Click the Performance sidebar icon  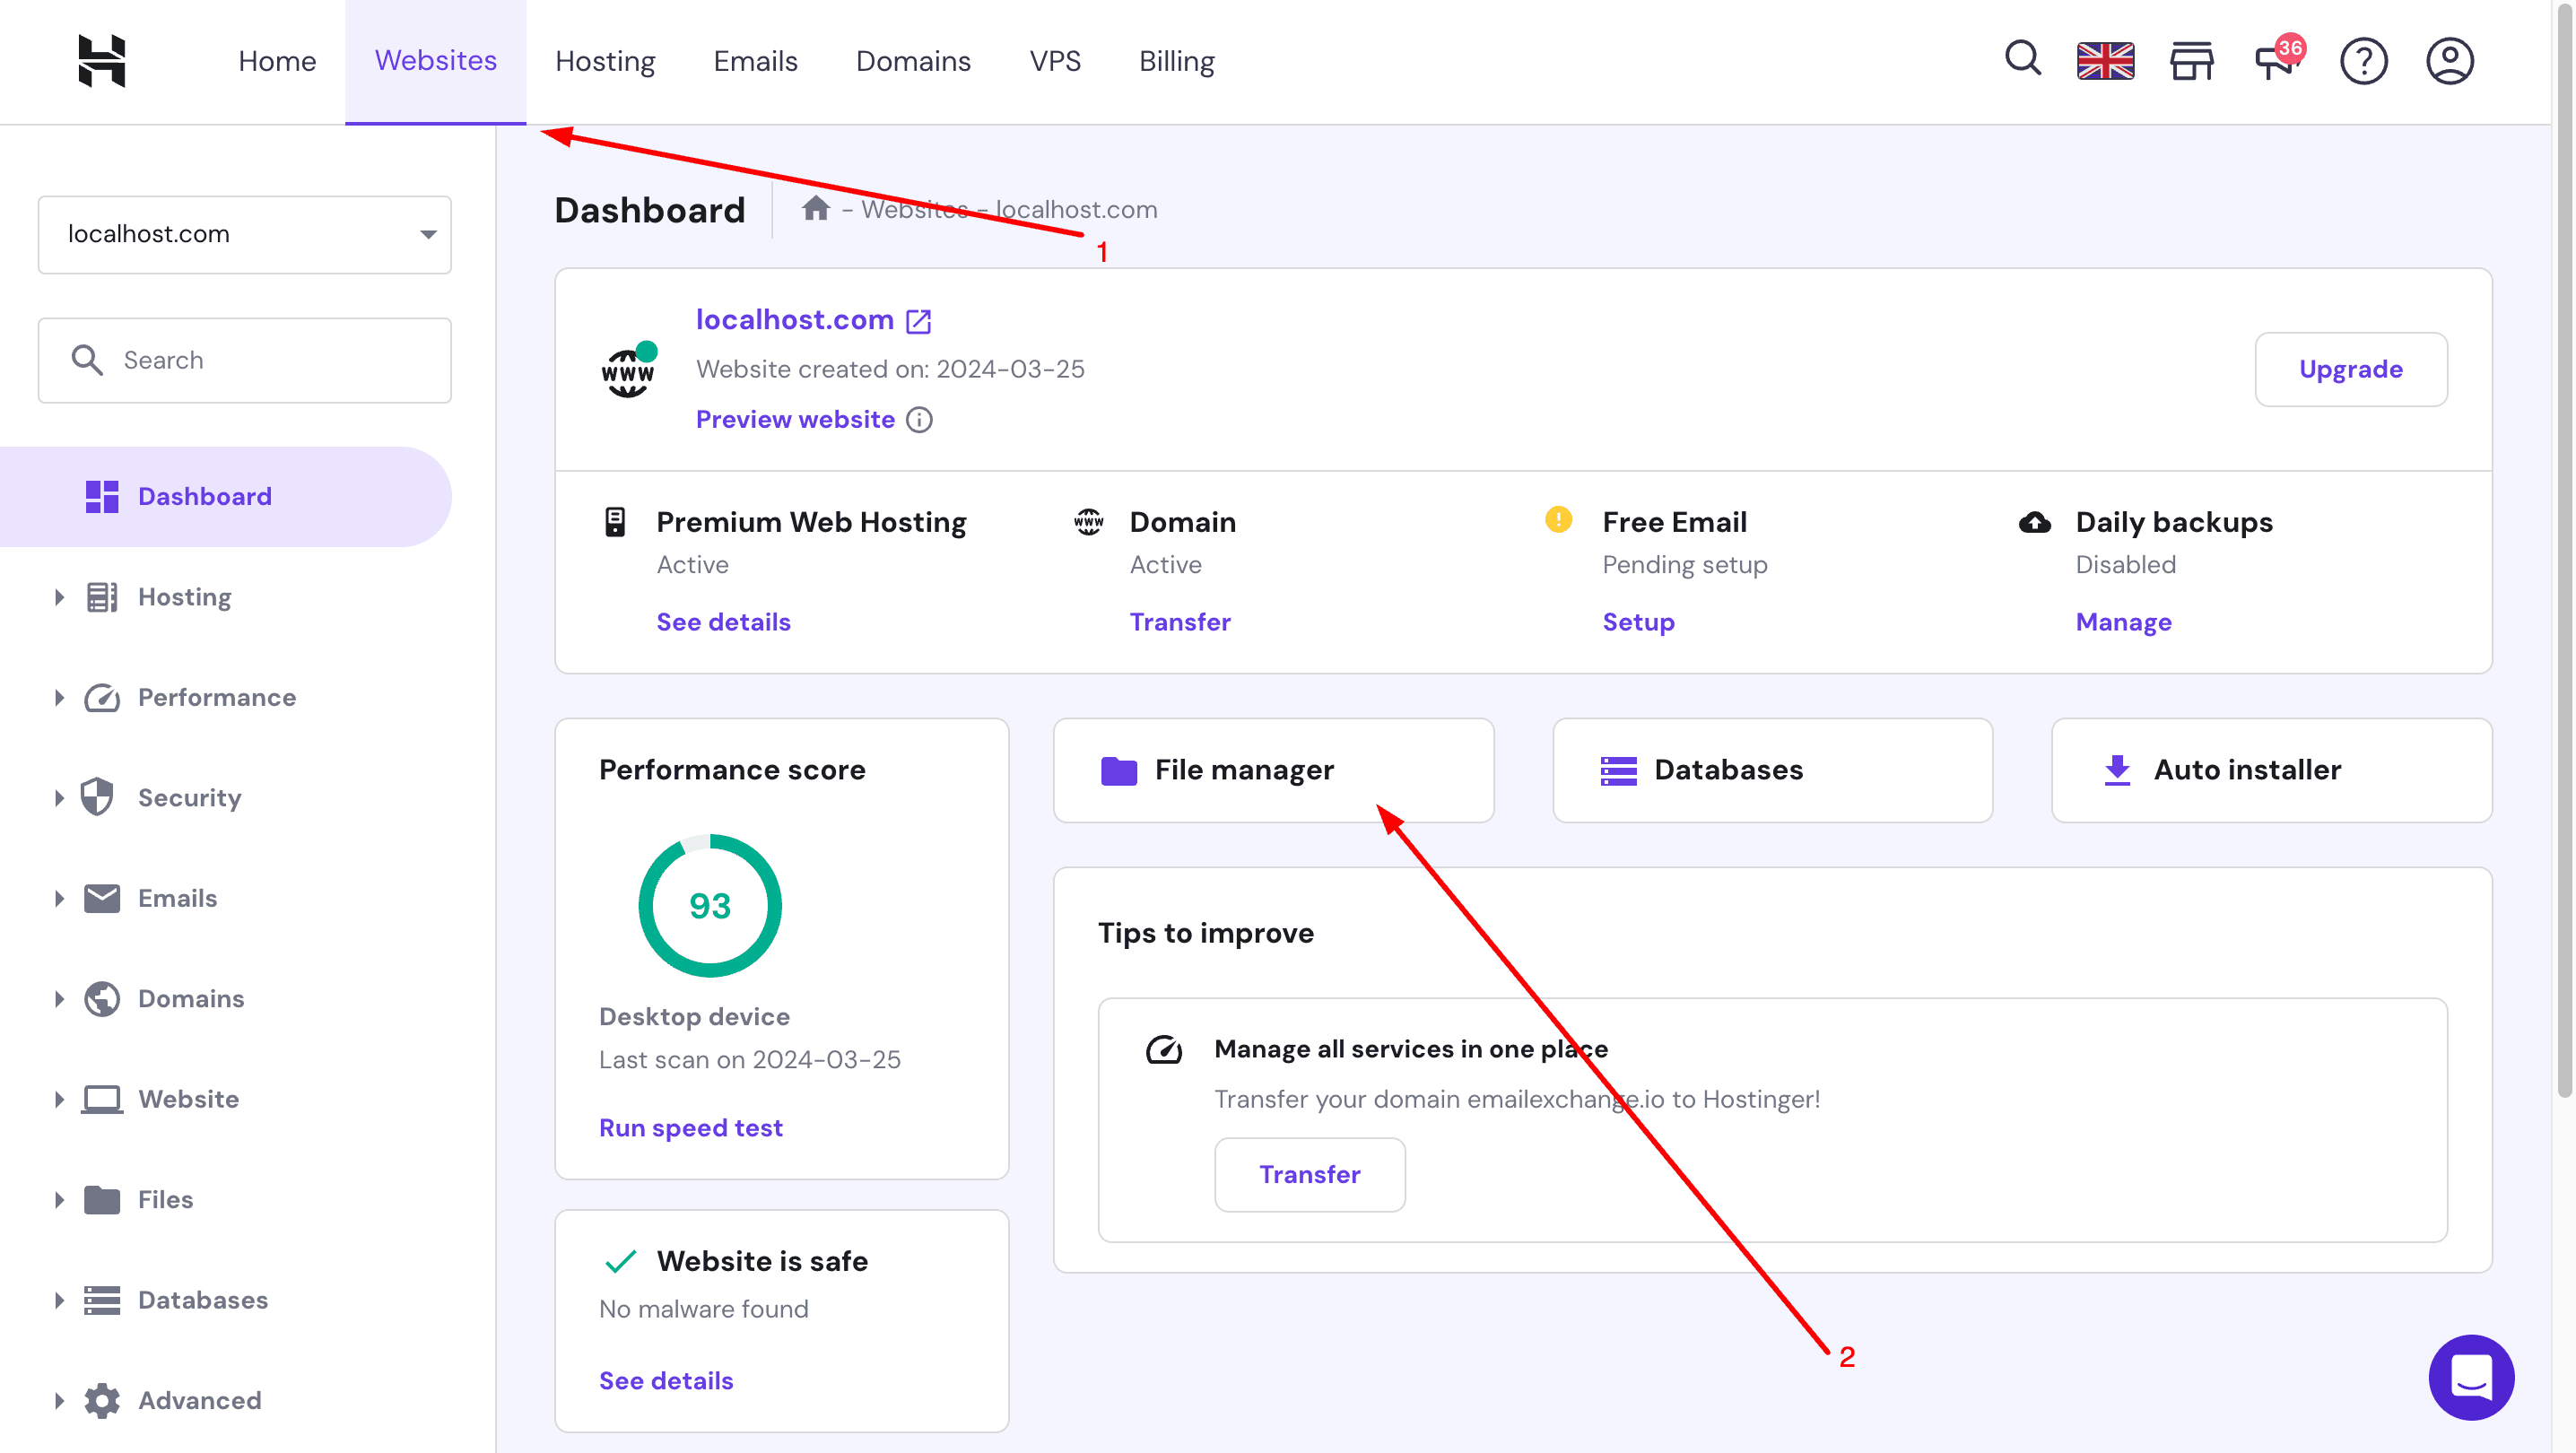pos(99,695)
